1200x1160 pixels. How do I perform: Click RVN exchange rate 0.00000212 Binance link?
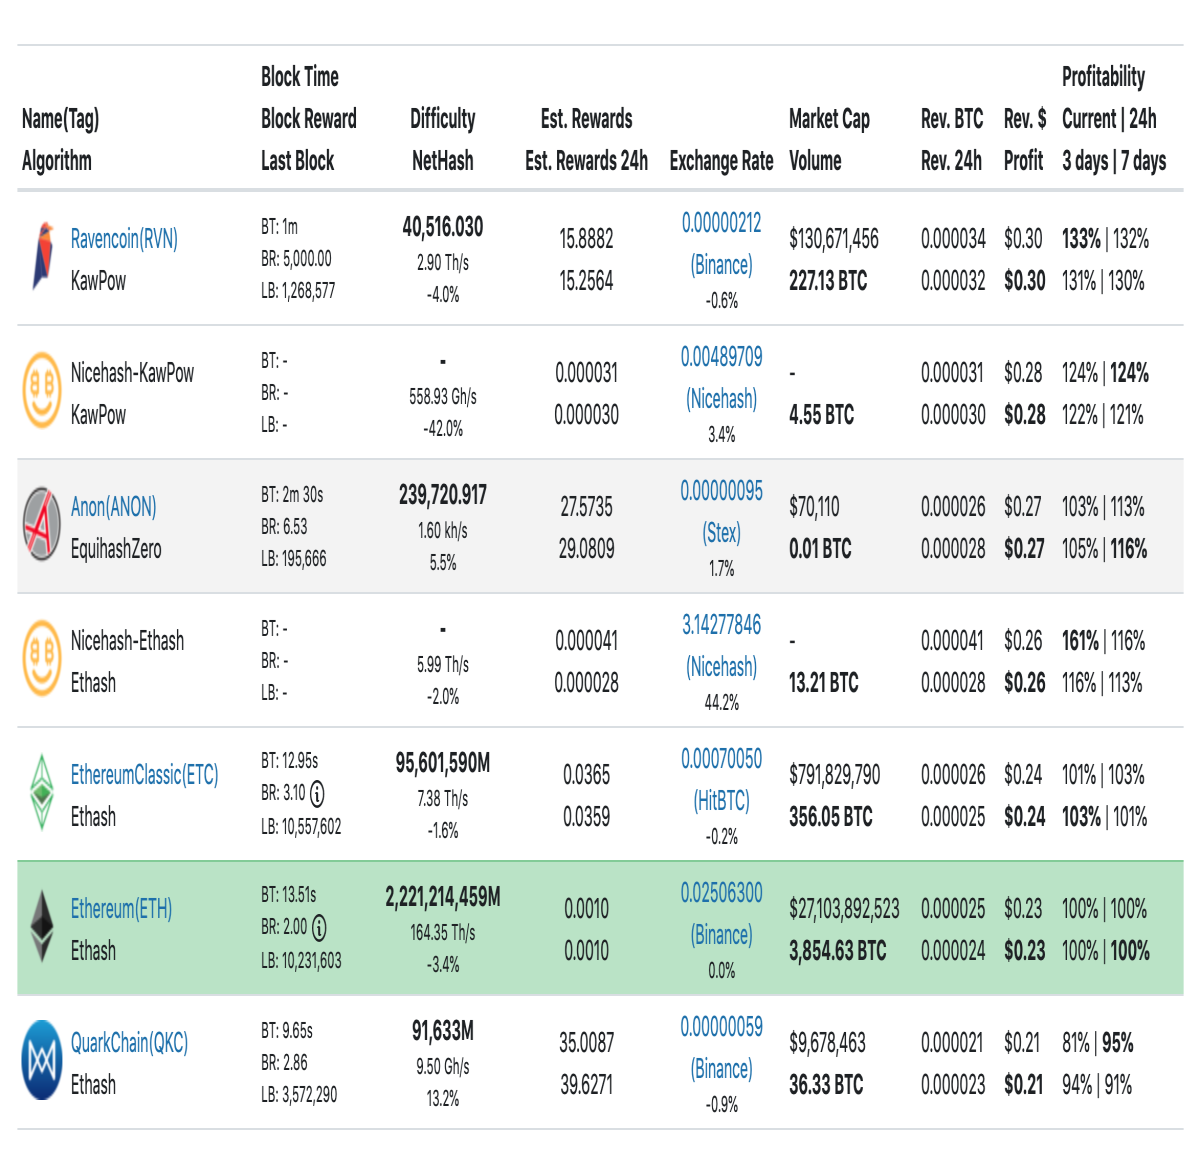[x=721, y=244]
